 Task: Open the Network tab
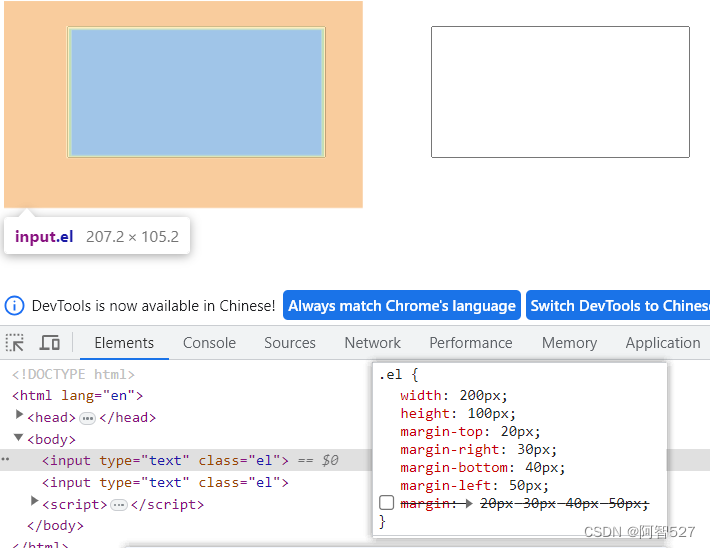(372, 343)
